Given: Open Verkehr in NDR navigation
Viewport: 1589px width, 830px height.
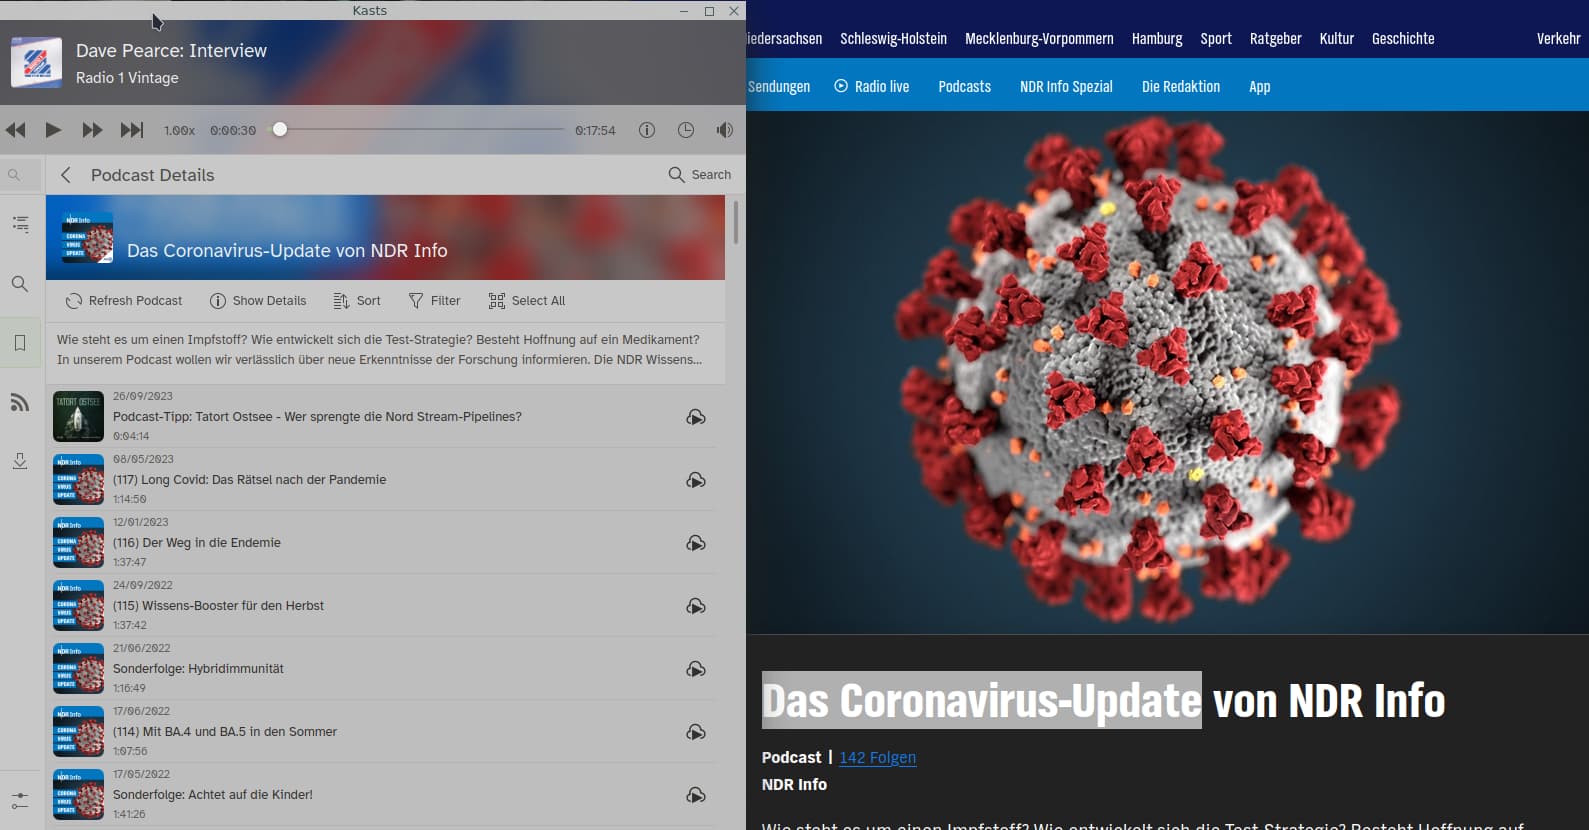Looking at the screenshot, I should [x=1558, y=39].
